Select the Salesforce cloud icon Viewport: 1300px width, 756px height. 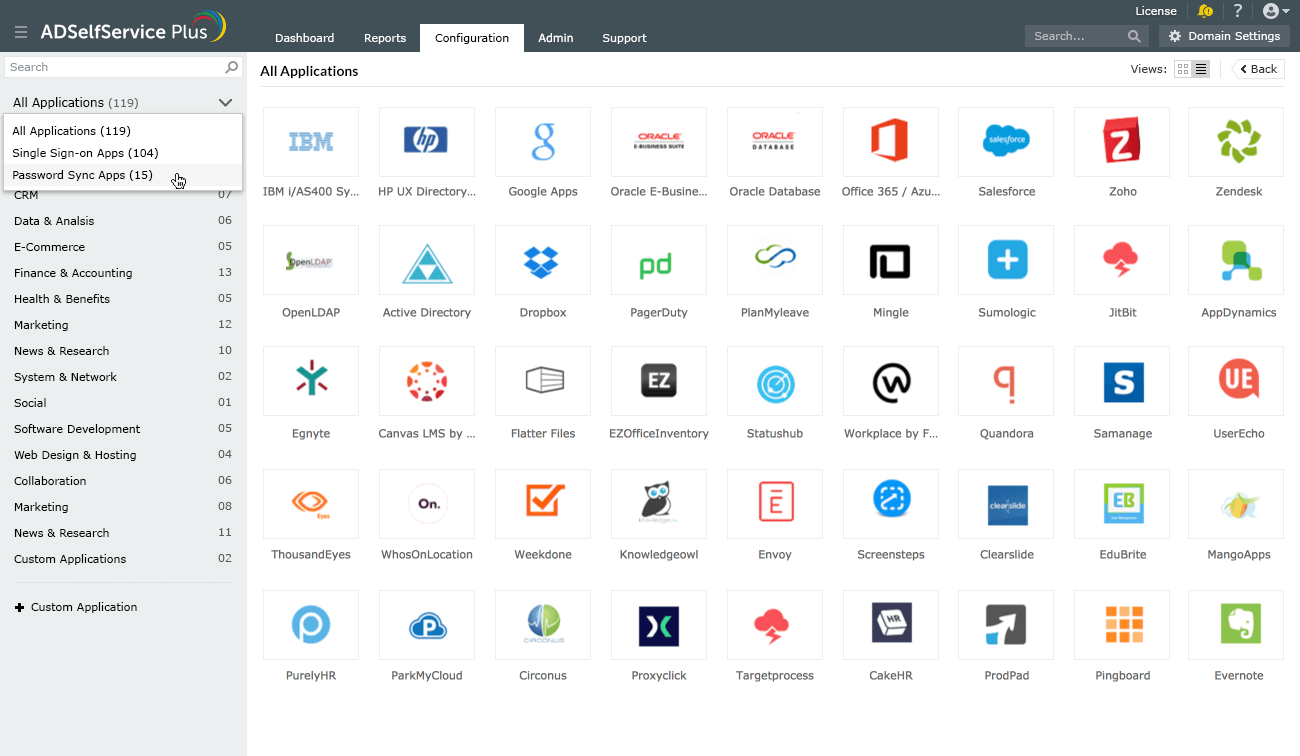click(1006, 142)
